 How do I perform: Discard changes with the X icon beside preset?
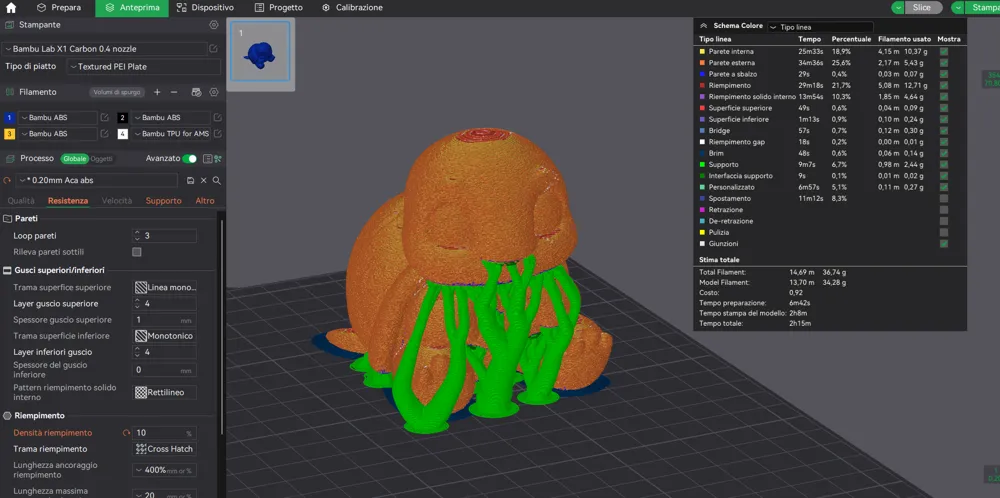coord(204,180)
